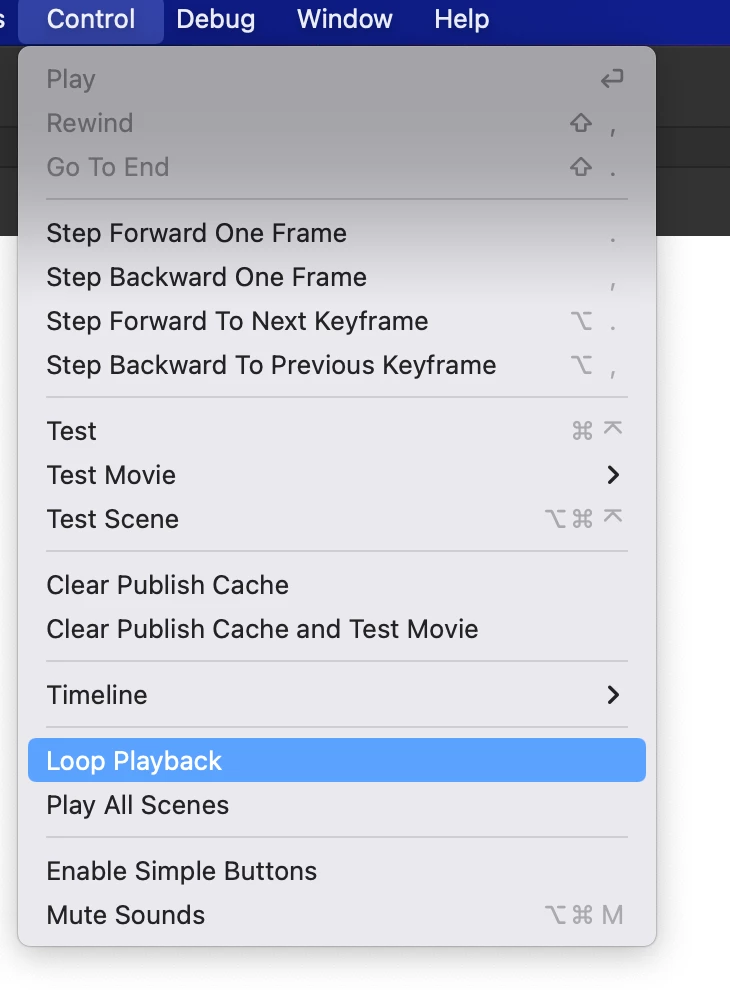Click the Timeline submenu chevron
Viewport: 730px width, 990px height.
[x=613, y=695]
